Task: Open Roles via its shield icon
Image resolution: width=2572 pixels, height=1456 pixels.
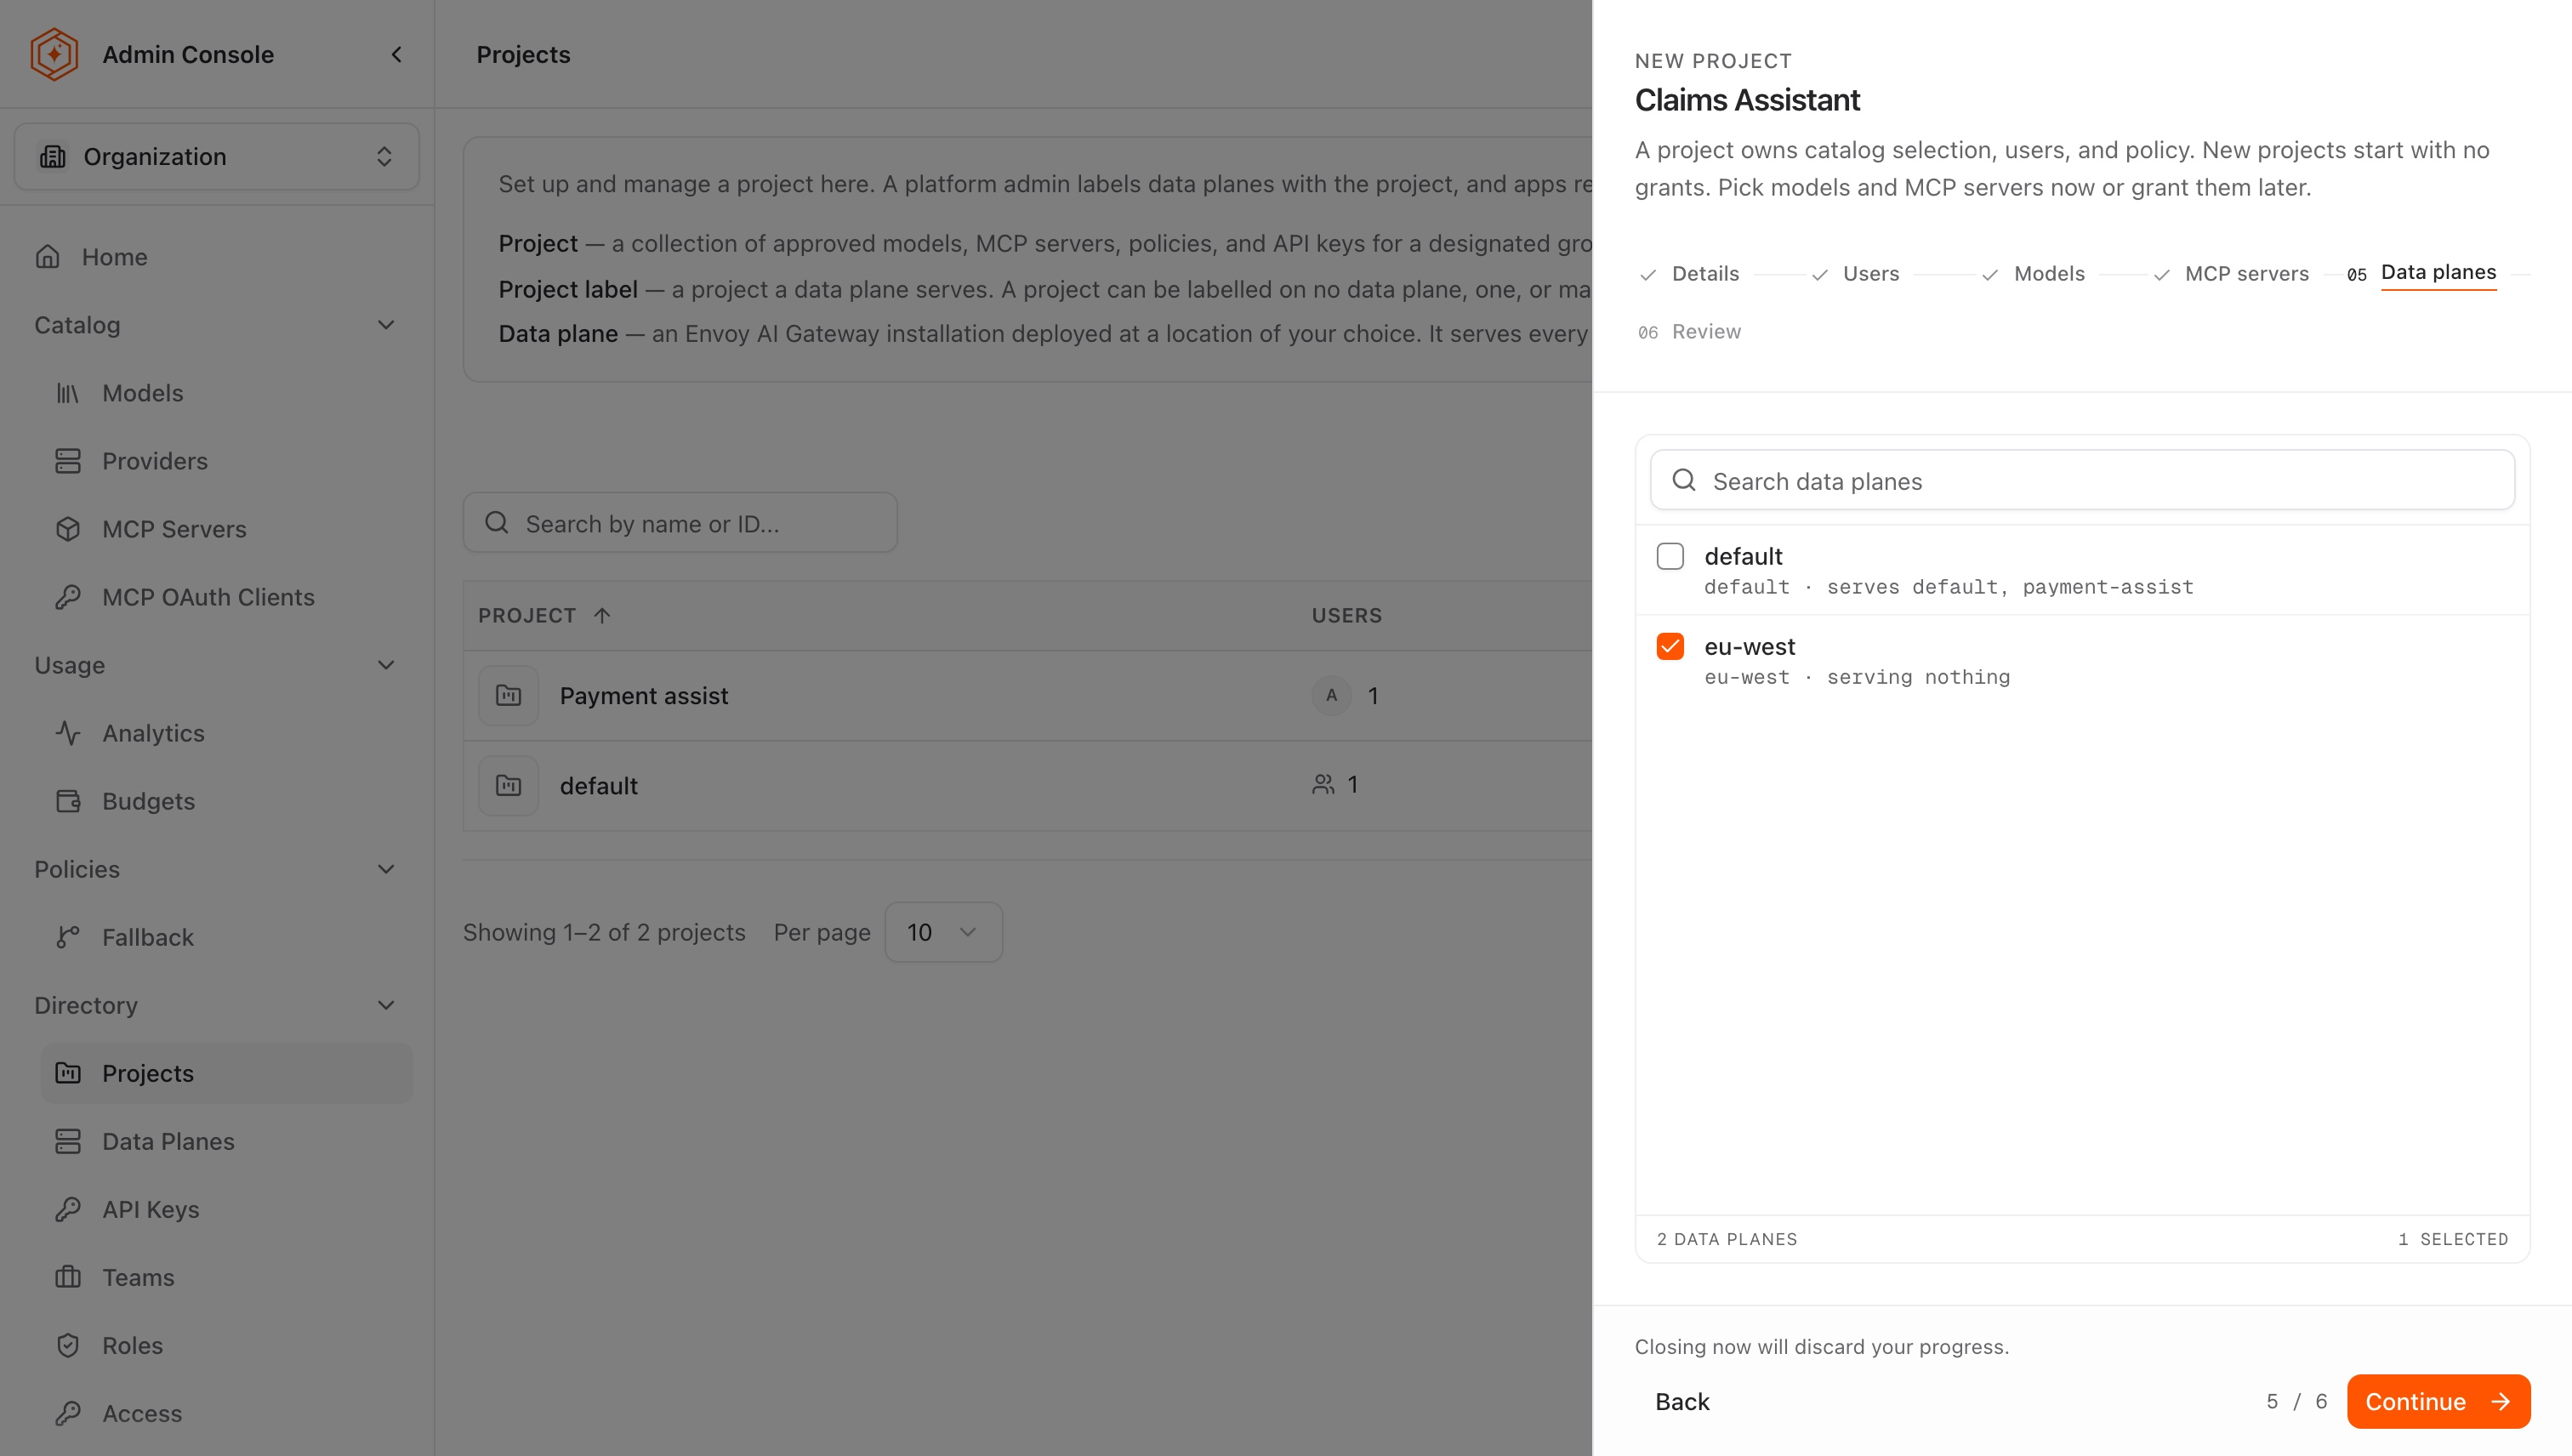Action: (x=67, y=1345)
